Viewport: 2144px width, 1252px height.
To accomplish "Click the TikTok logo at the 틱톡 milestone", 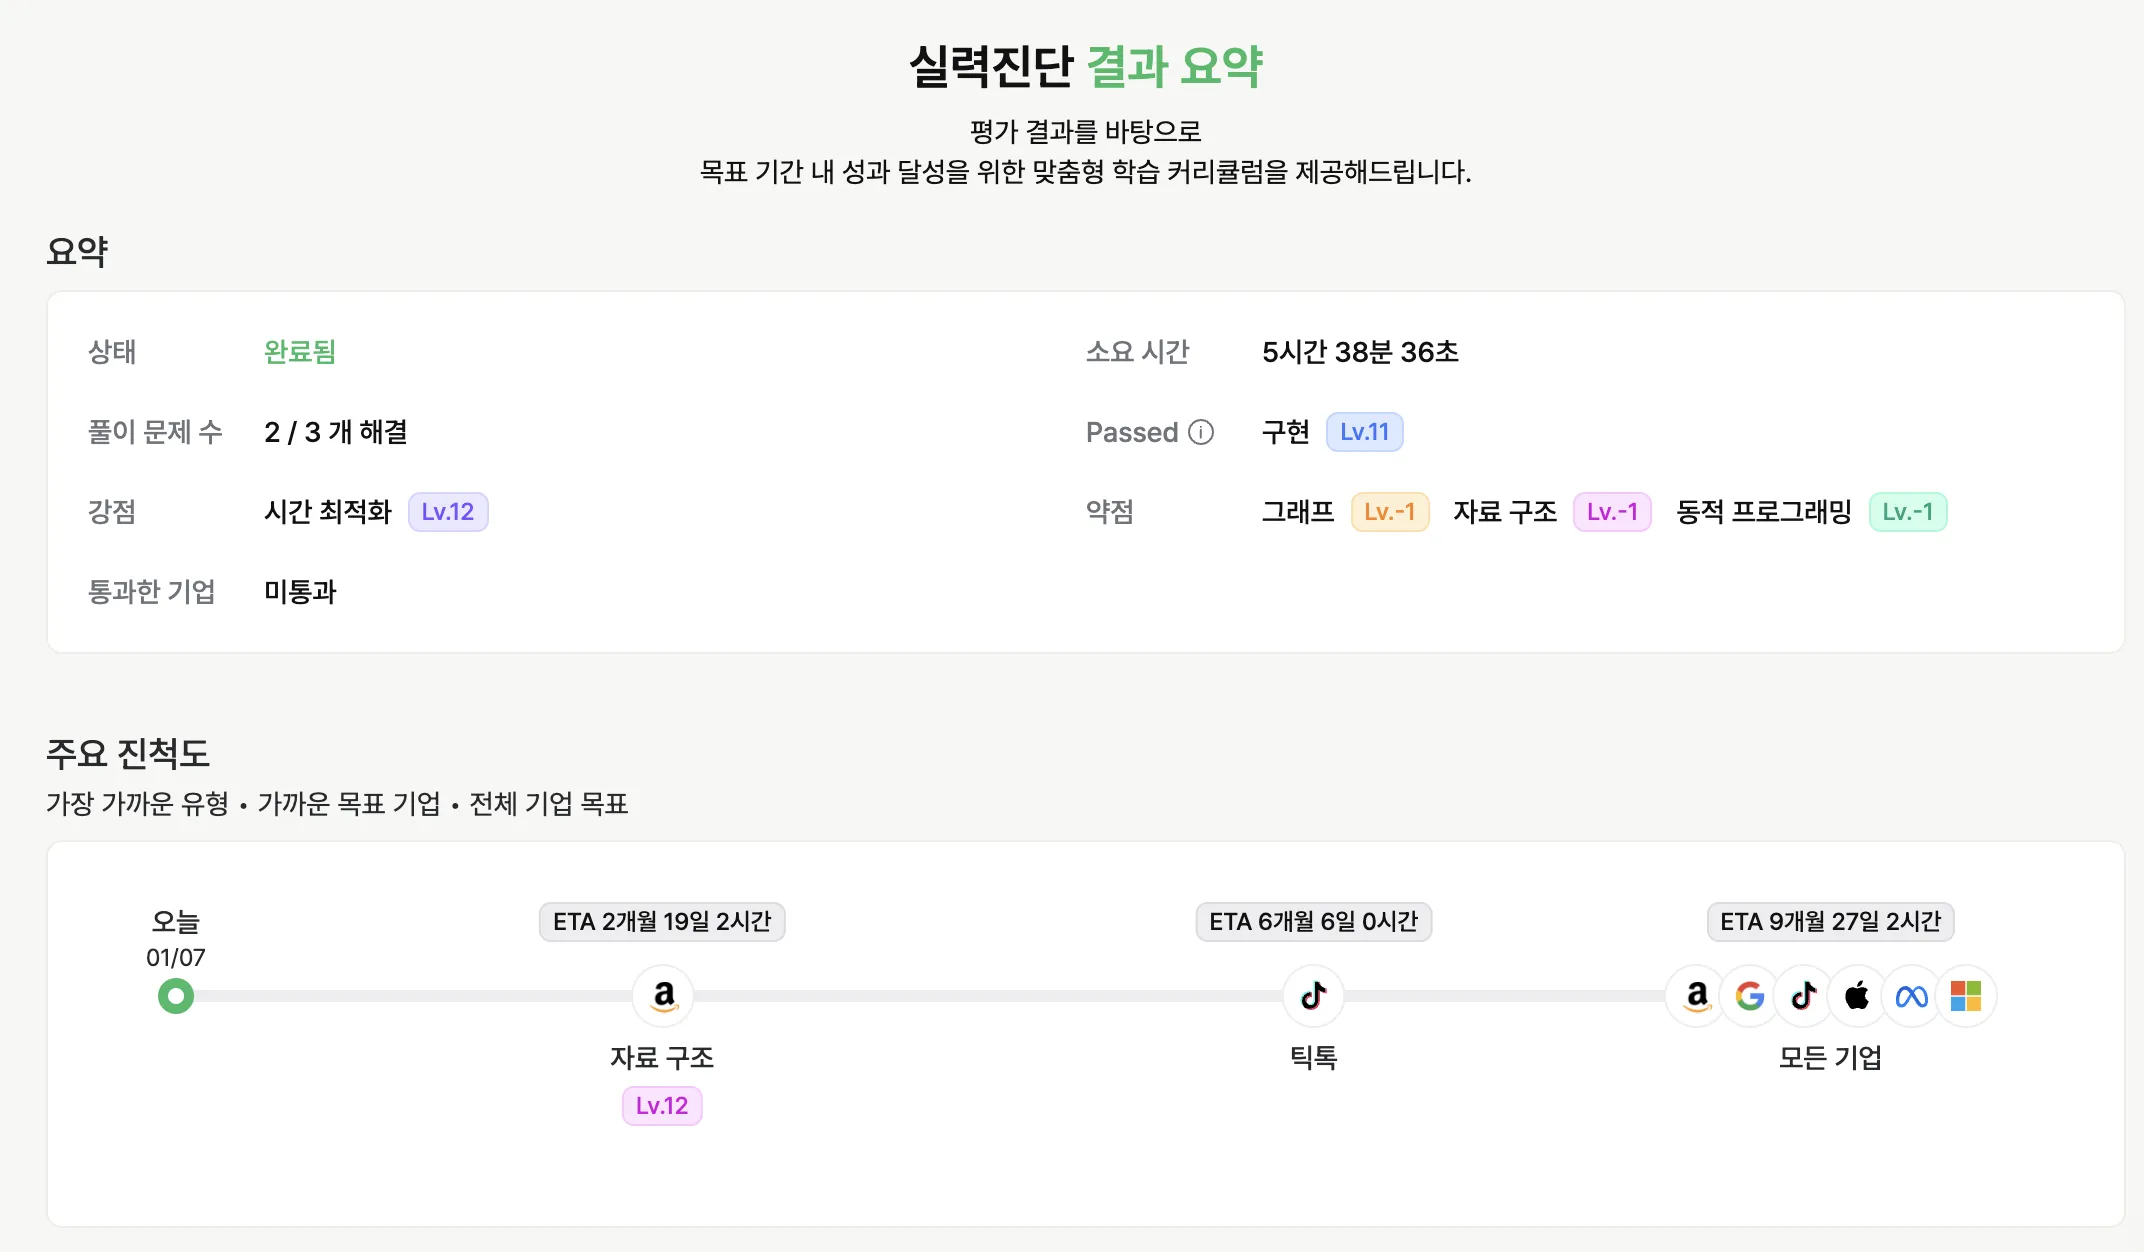I will click(x=1313, y=996).
